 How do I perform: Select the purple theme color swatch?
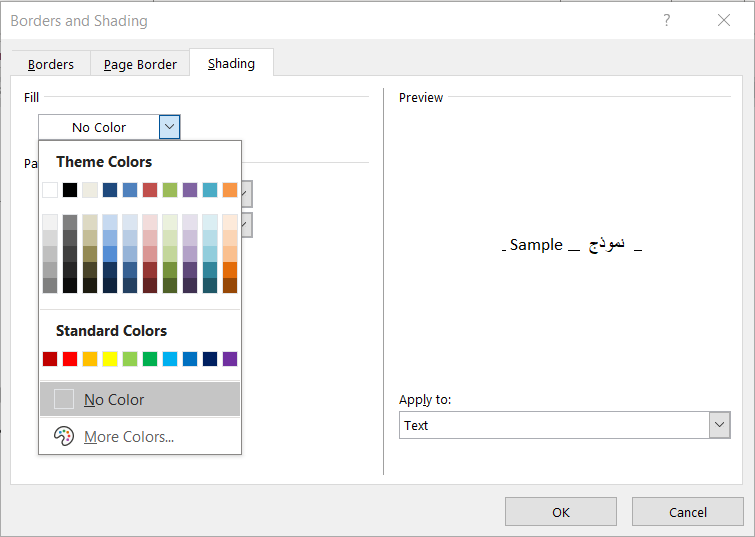pyautogui.click(x=190, y=190)
